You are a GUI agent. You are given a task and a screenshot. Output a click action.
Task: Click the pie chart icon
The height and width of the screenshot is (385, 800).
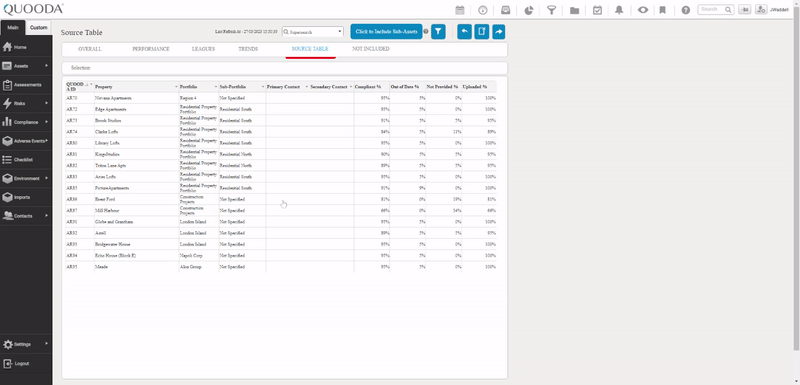(x=529, y=10)
